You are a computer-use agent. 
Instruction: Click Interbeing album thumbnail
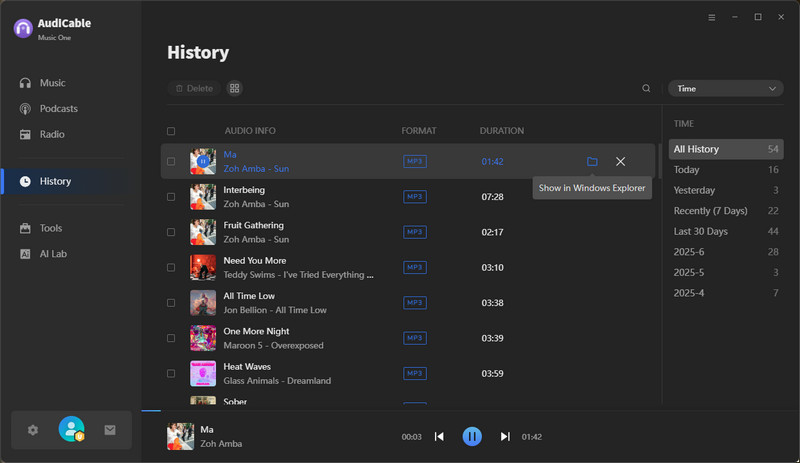point(203,197)
